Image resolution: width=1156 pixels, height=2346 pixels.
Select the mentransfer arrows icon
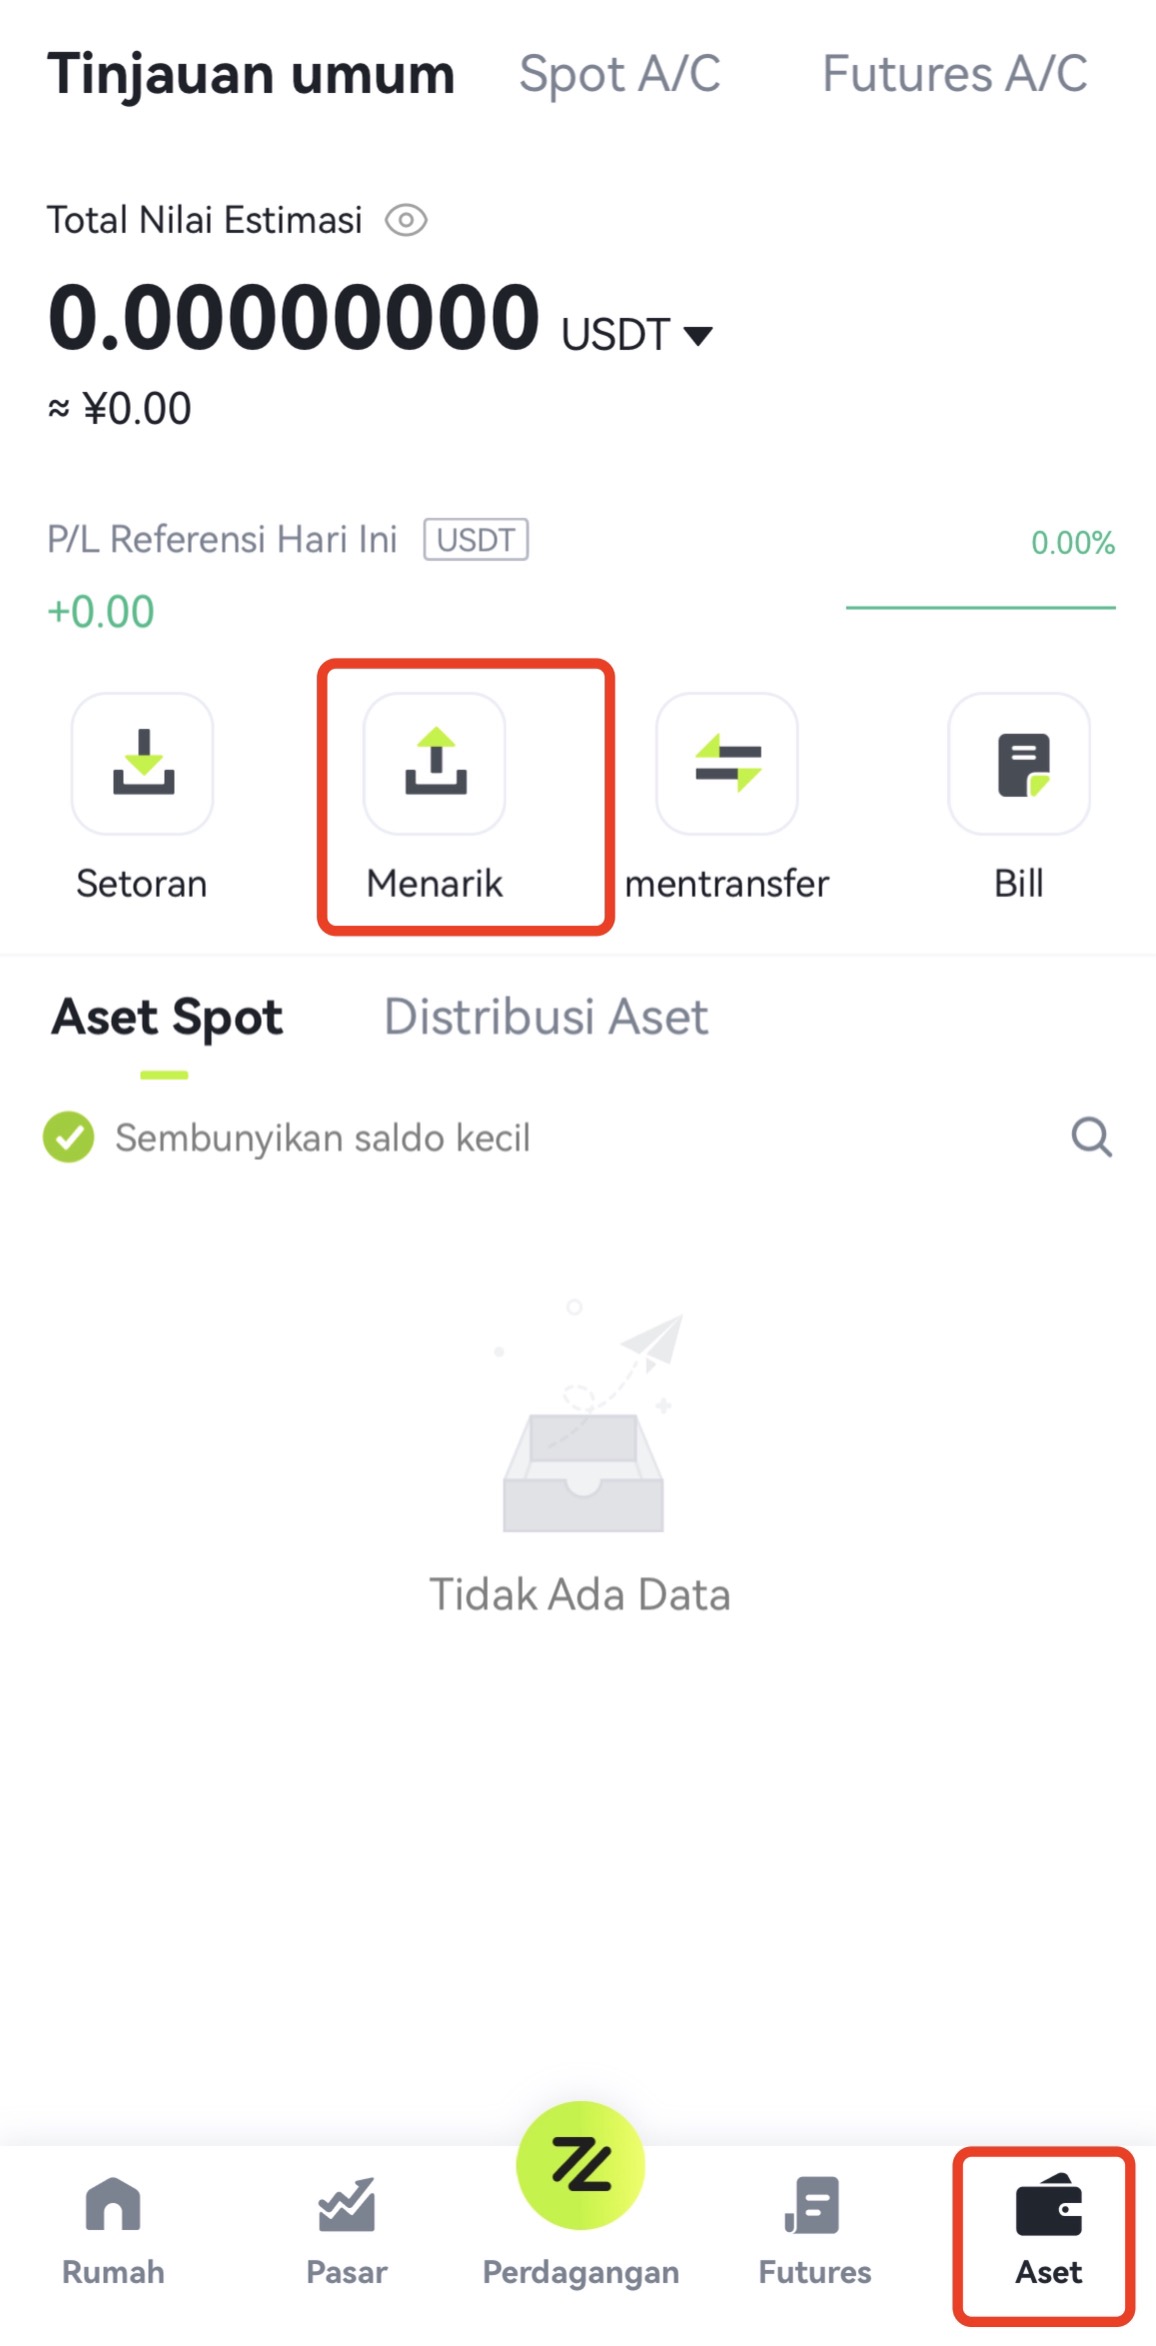[727, 764]
